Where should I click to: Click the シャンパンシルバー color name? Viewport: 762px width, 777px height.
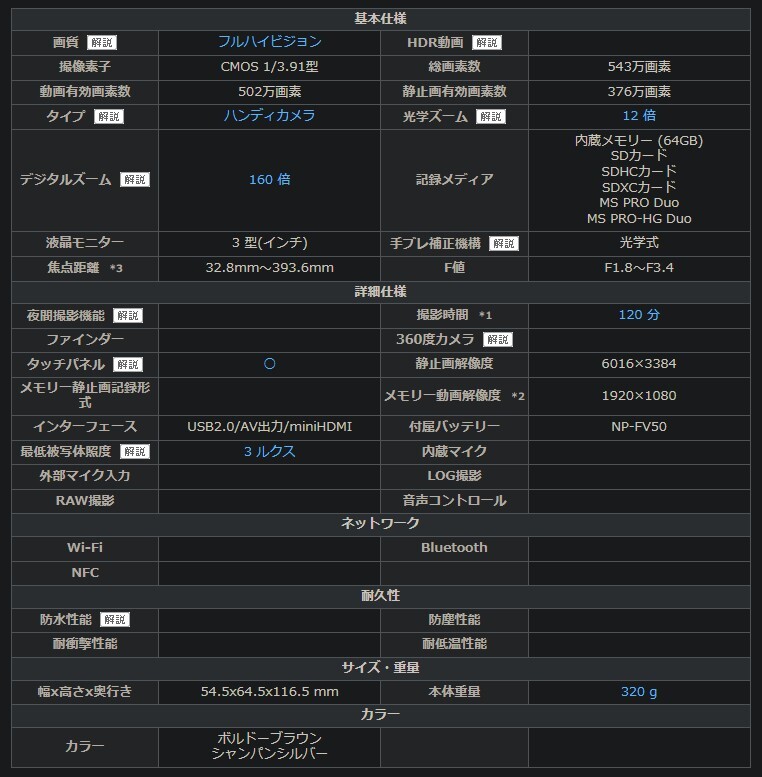[270, 754]
